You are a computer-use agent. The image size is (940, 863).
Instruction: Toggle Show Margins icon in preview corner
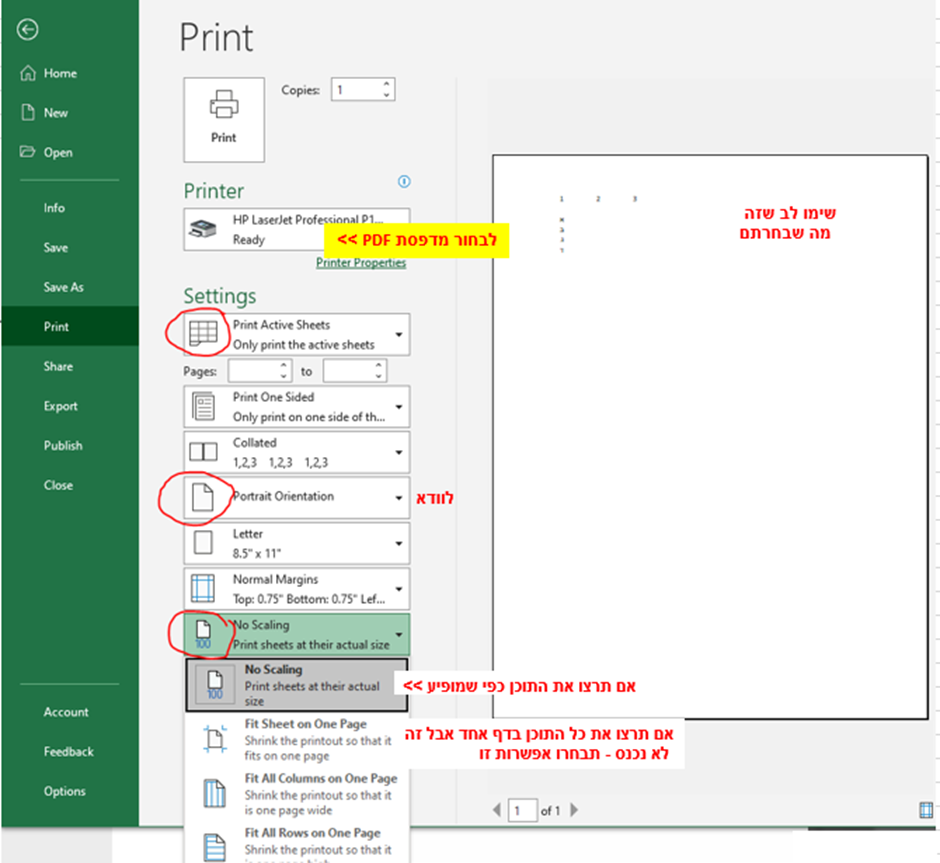click(x=926, y=810)
